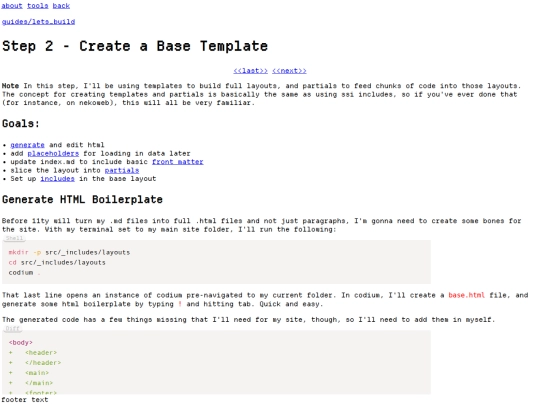
Task: Click the bold Note word
Action: tap(10, 86)
